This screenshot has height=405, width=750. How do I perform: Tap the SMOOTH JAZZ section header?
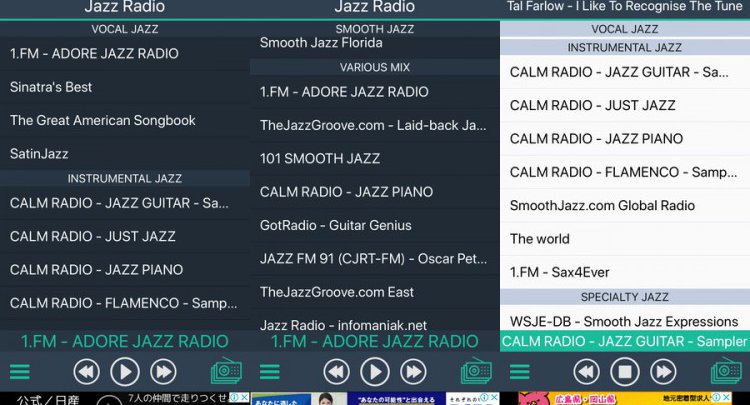pyautogui.click(x=375, y=29)
